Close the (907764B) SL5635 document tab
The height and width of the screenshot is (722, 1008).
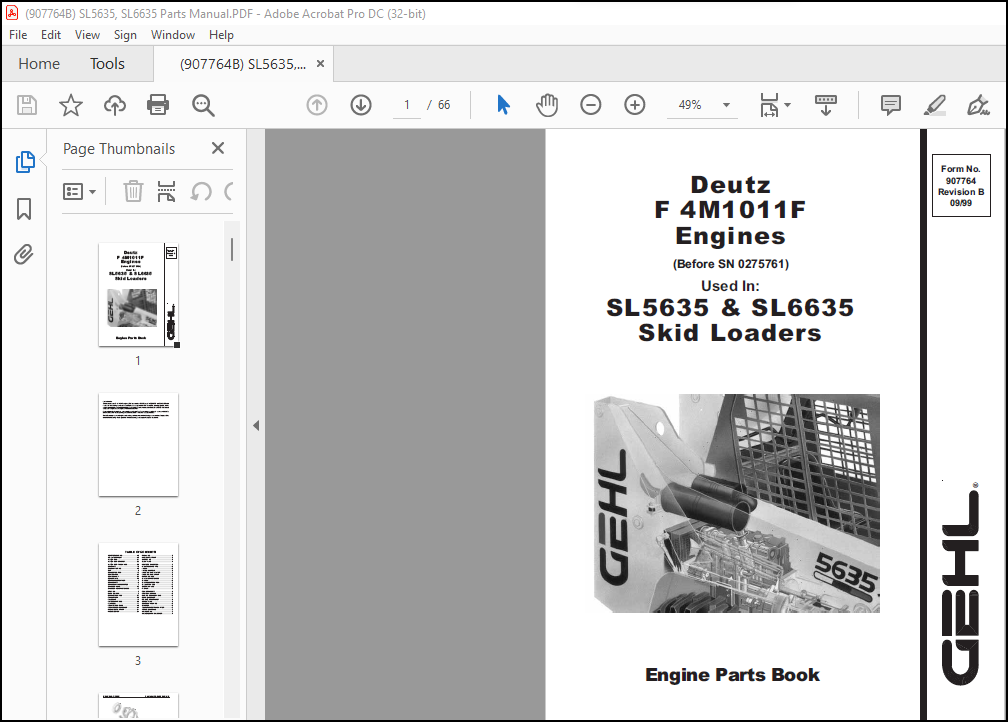[320, 64]
